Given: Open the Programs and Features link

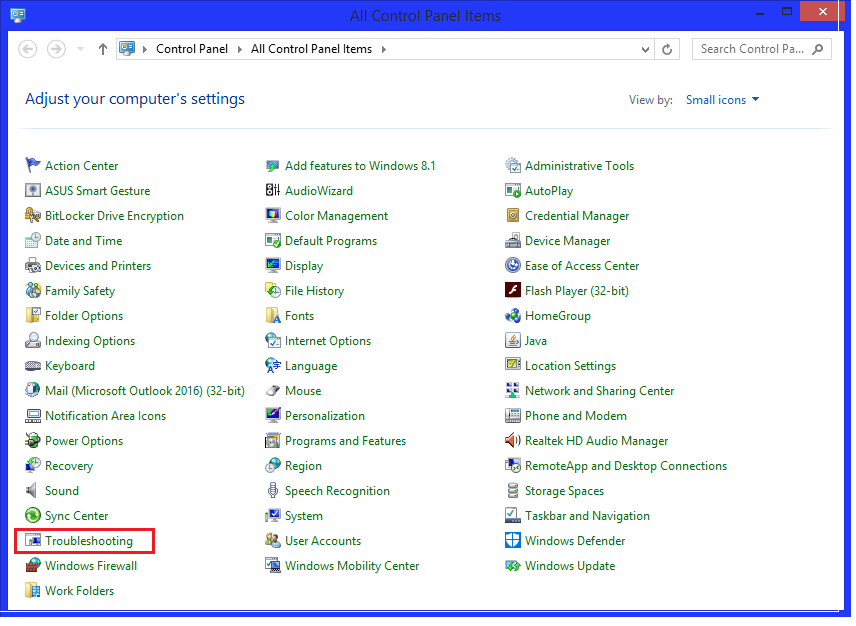Looking at the screenshot, I should point(345,441).
